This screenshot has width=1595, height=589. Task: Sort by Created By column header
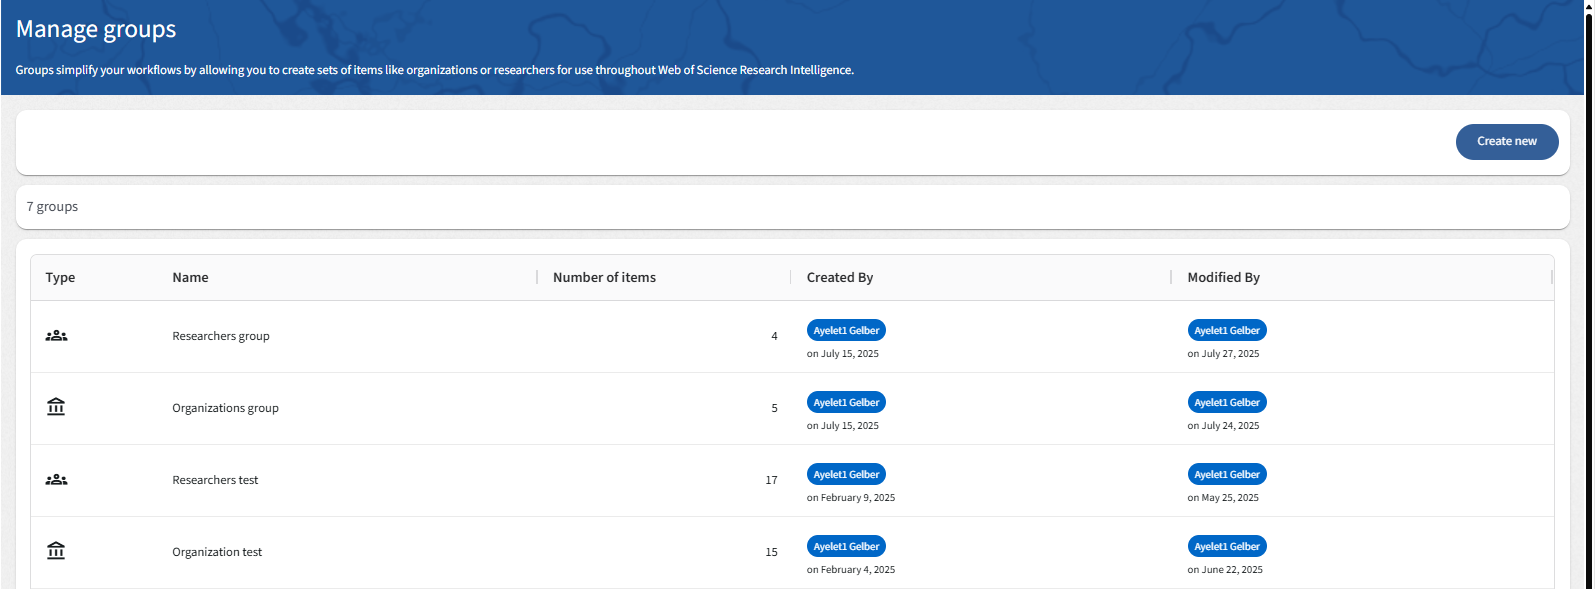coord(840,278)
